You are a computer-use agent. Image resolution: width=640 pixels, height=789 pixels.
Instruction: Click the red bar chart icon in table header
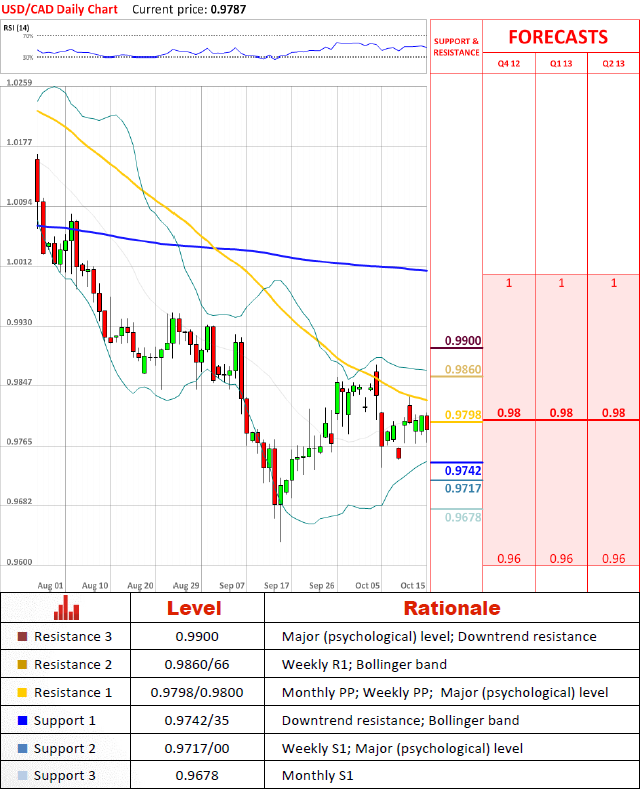pyautogui.click(x=66, y=607)
